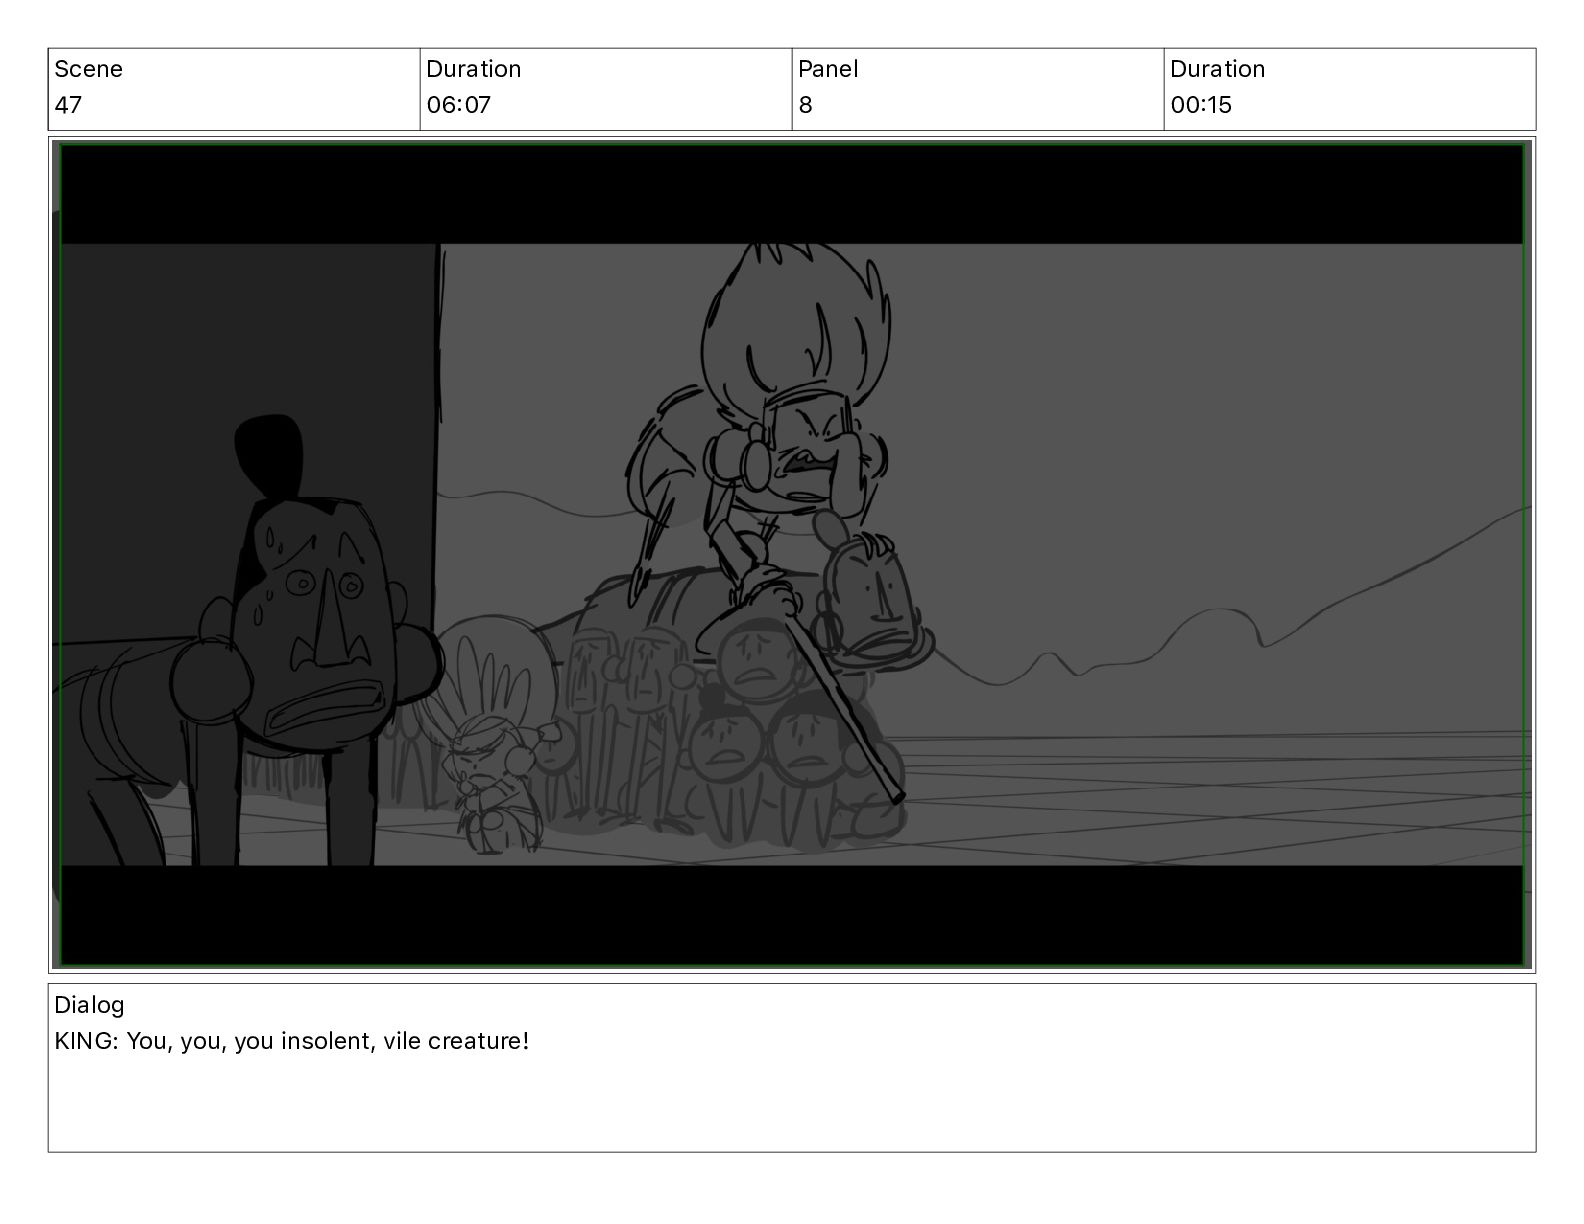Click the first 'Duration' label beside Scene

point(473,69)
